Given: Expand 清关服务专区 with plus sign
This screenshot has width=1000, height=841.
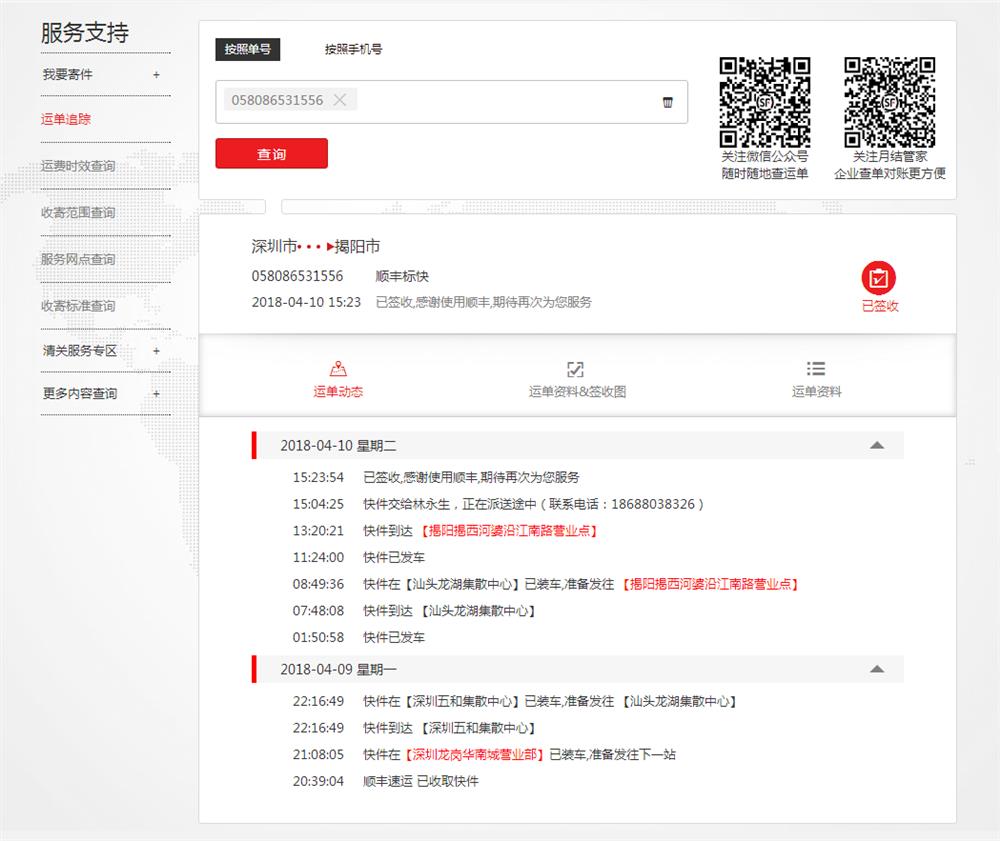Looking at the screenshot, I should [x=156, y=351].
